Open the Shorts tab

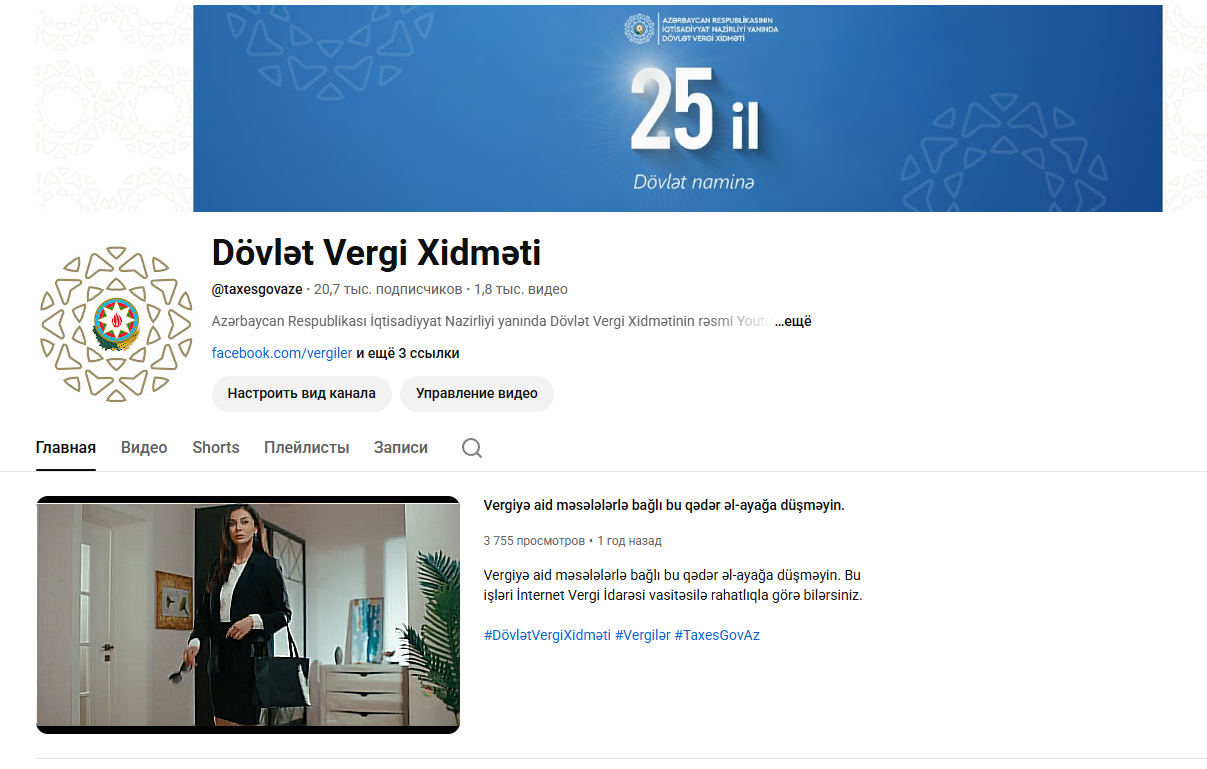pyautogui.click(x=216, y=448)
